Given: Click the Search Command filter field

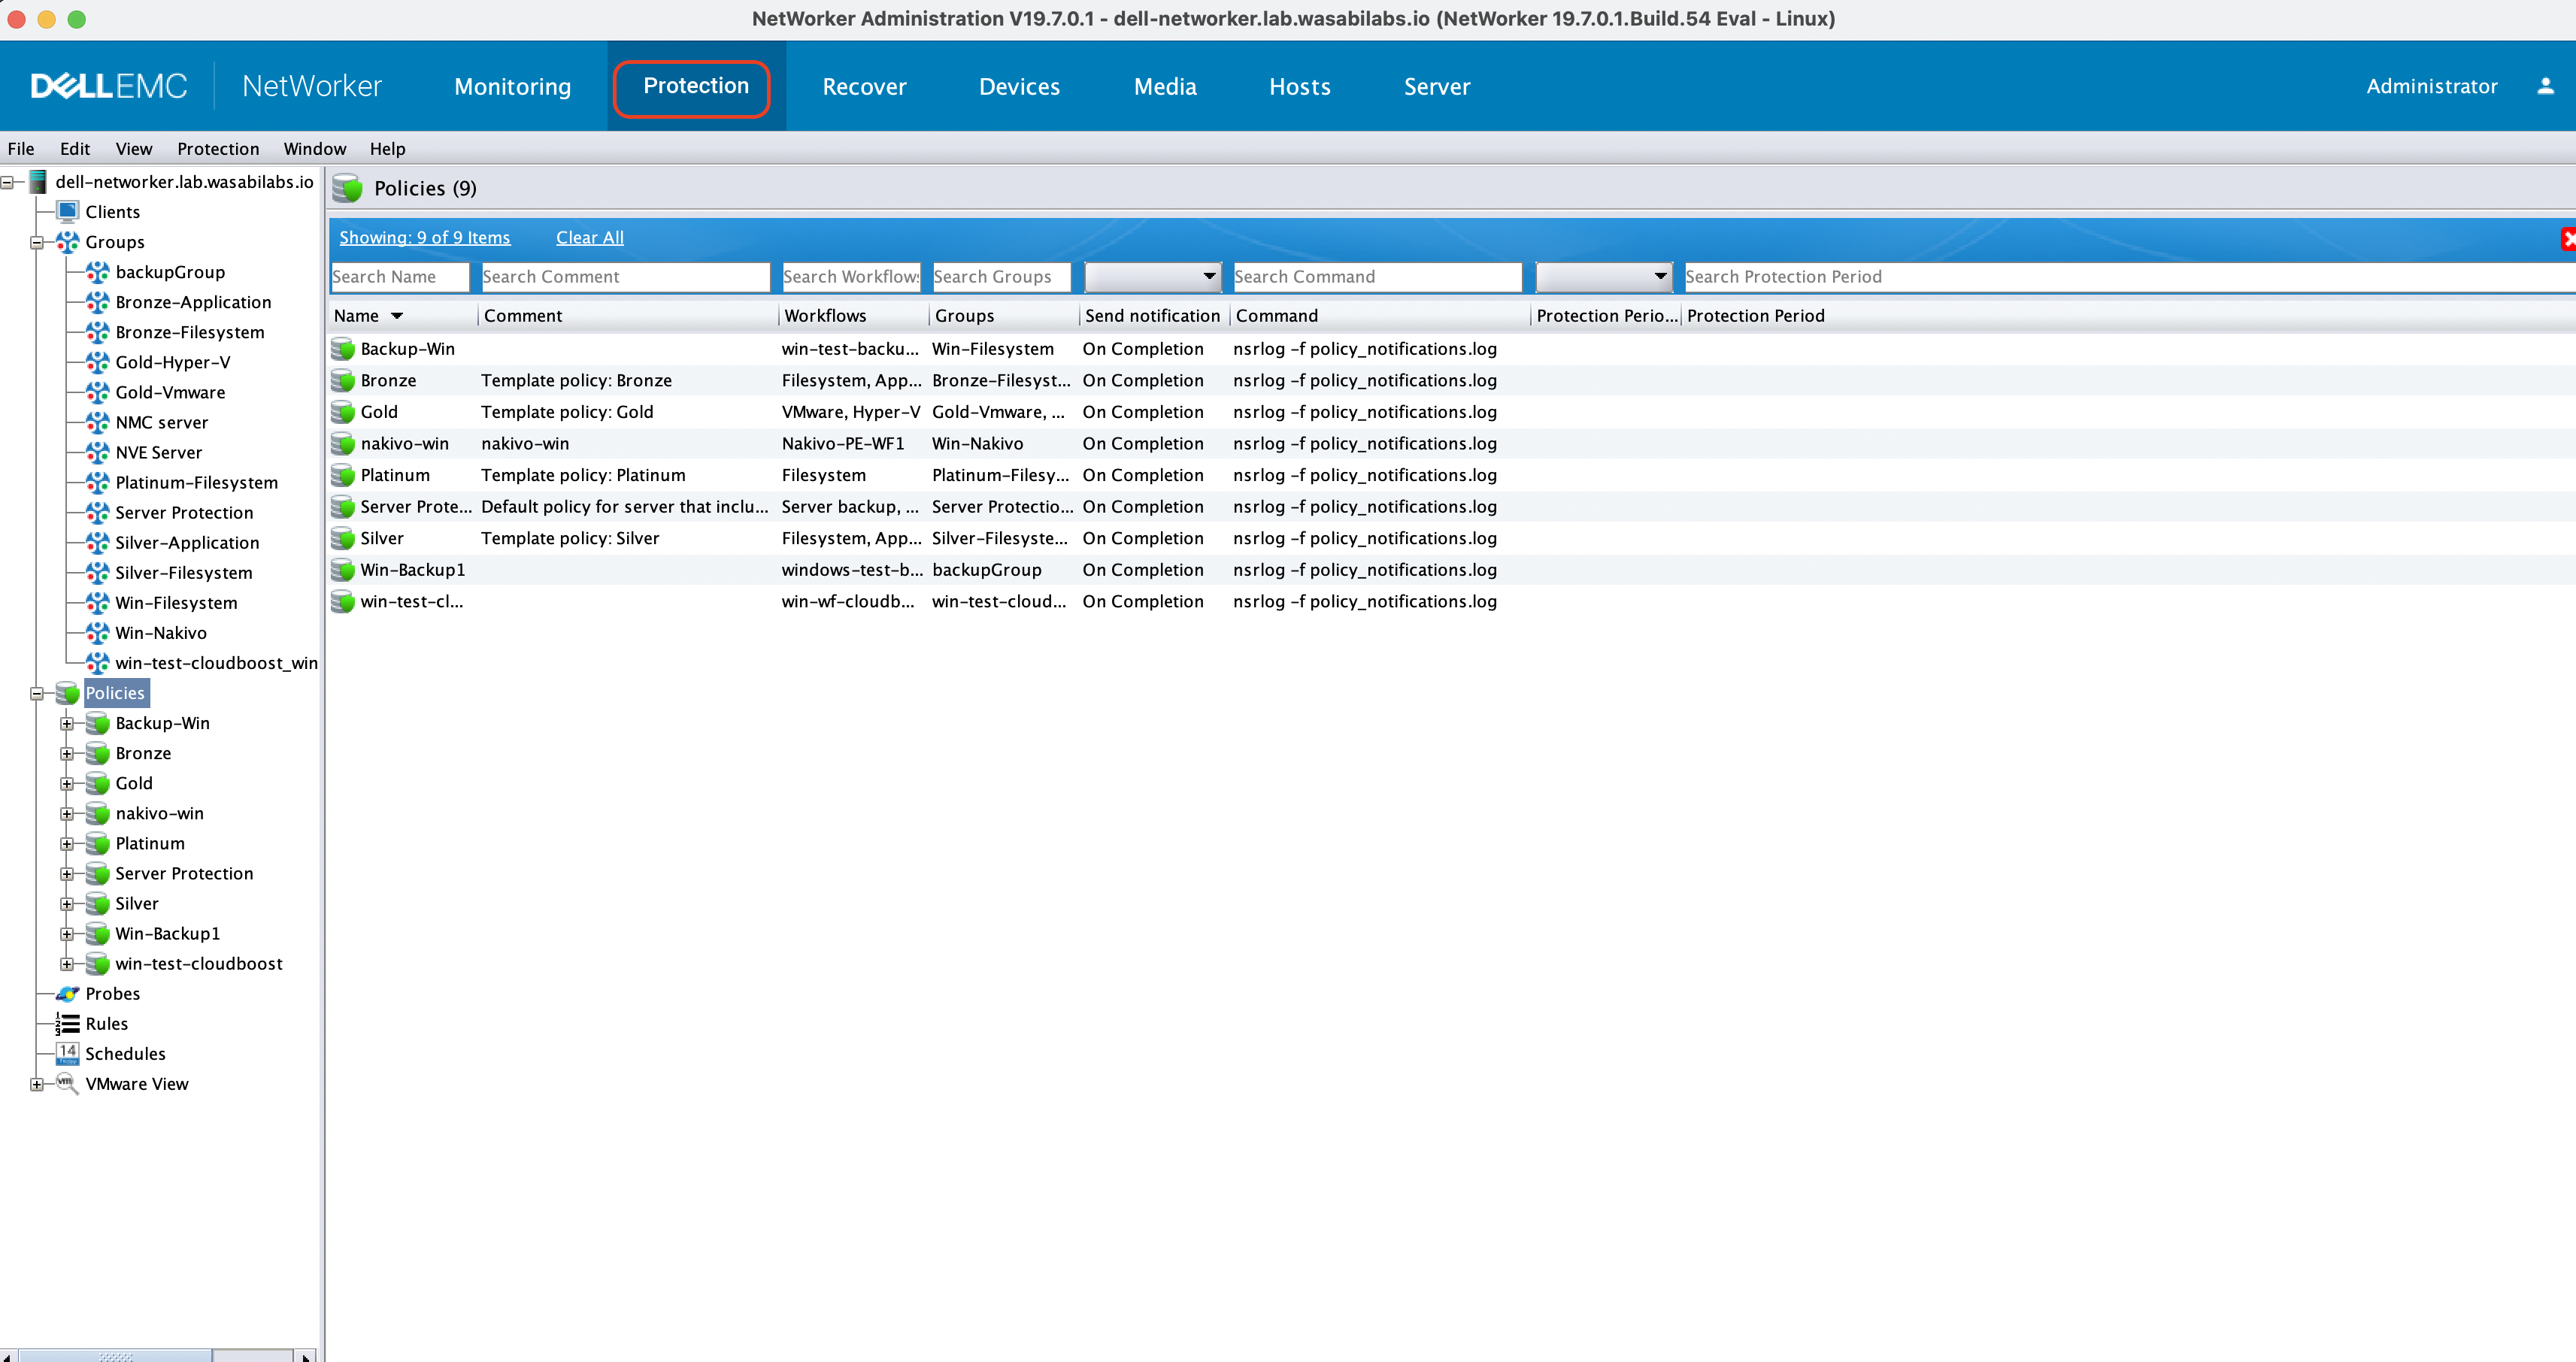Looking at the screenshot, I should [x=1378, y=277].
